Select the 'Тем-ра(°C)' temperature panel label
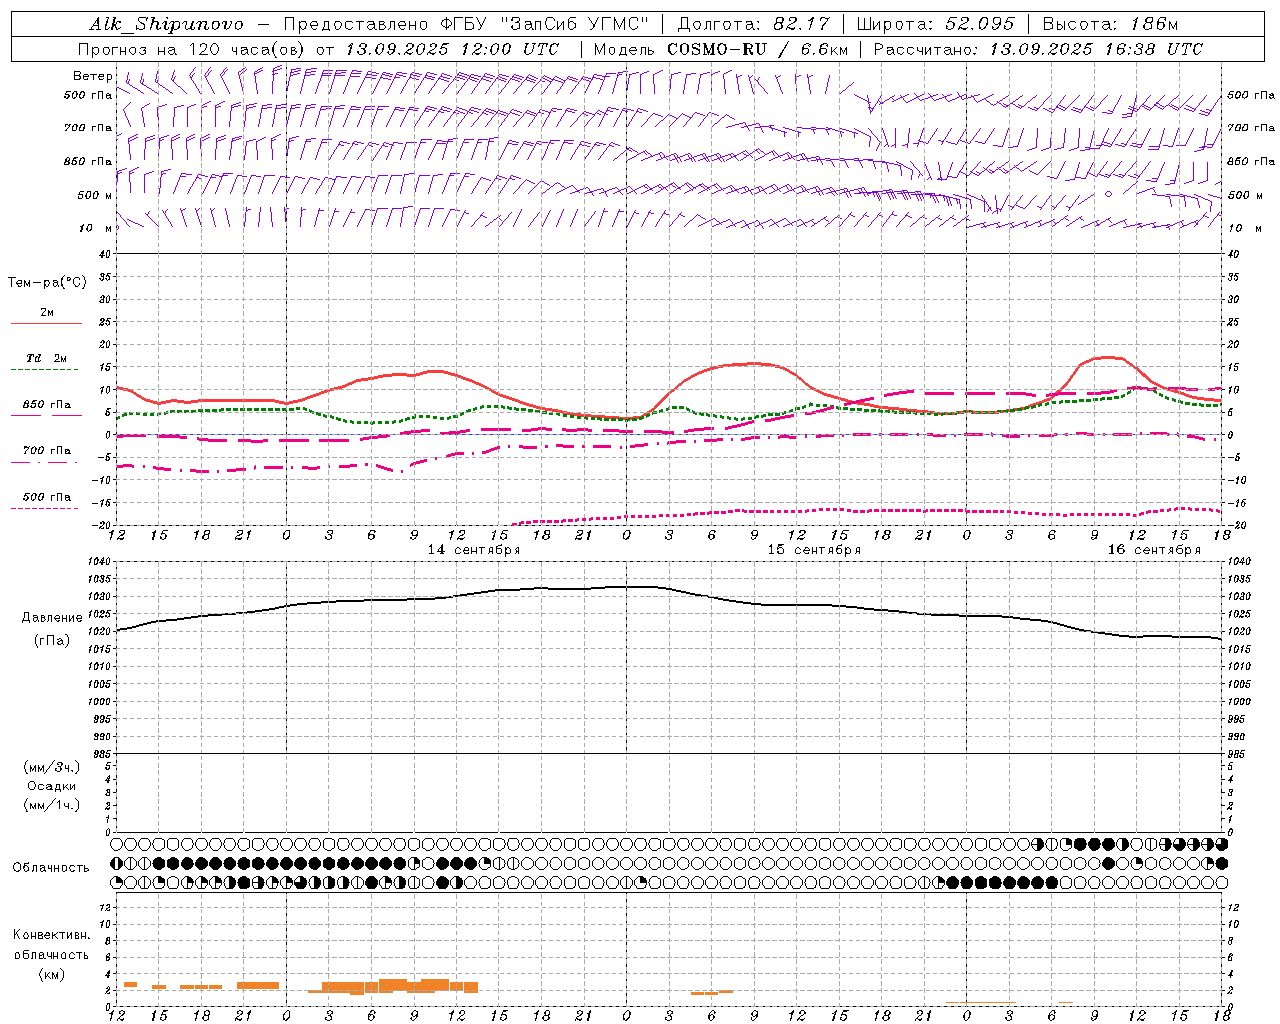Image resolution: width=1280 pixels, height=1024 pixels. (x=47, y=283)
